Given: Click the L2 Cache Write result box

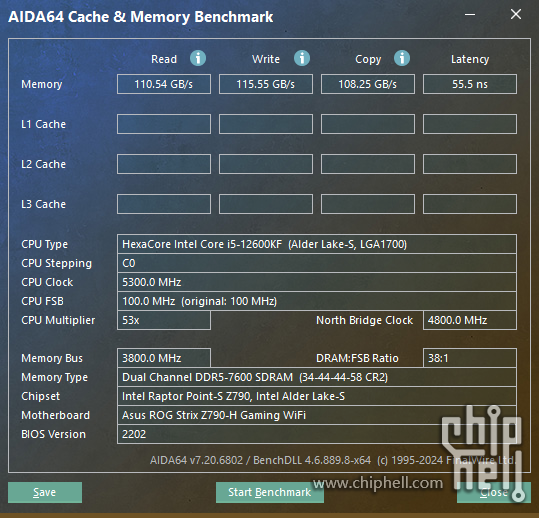Looking at the screenshot, I should tap(266, 164).
